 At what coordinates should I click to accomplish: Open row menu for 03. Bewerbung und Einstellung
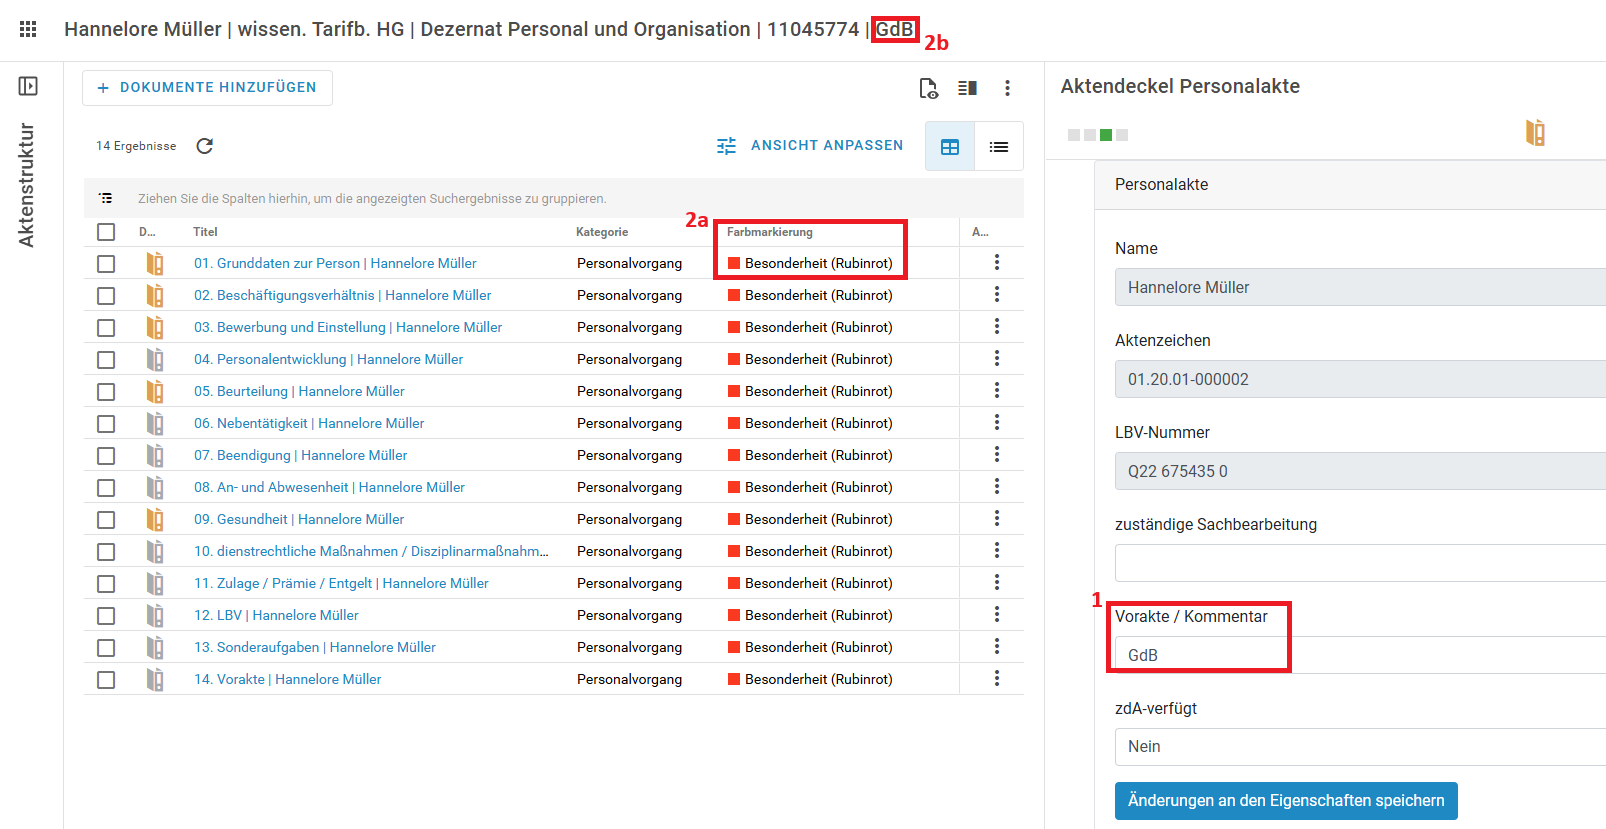[996, 327]
